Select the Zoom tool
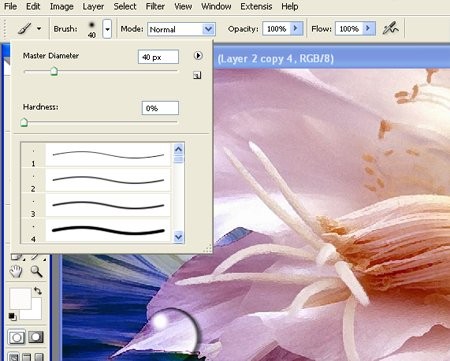The image size is (450, 361). tap(36, 272)
